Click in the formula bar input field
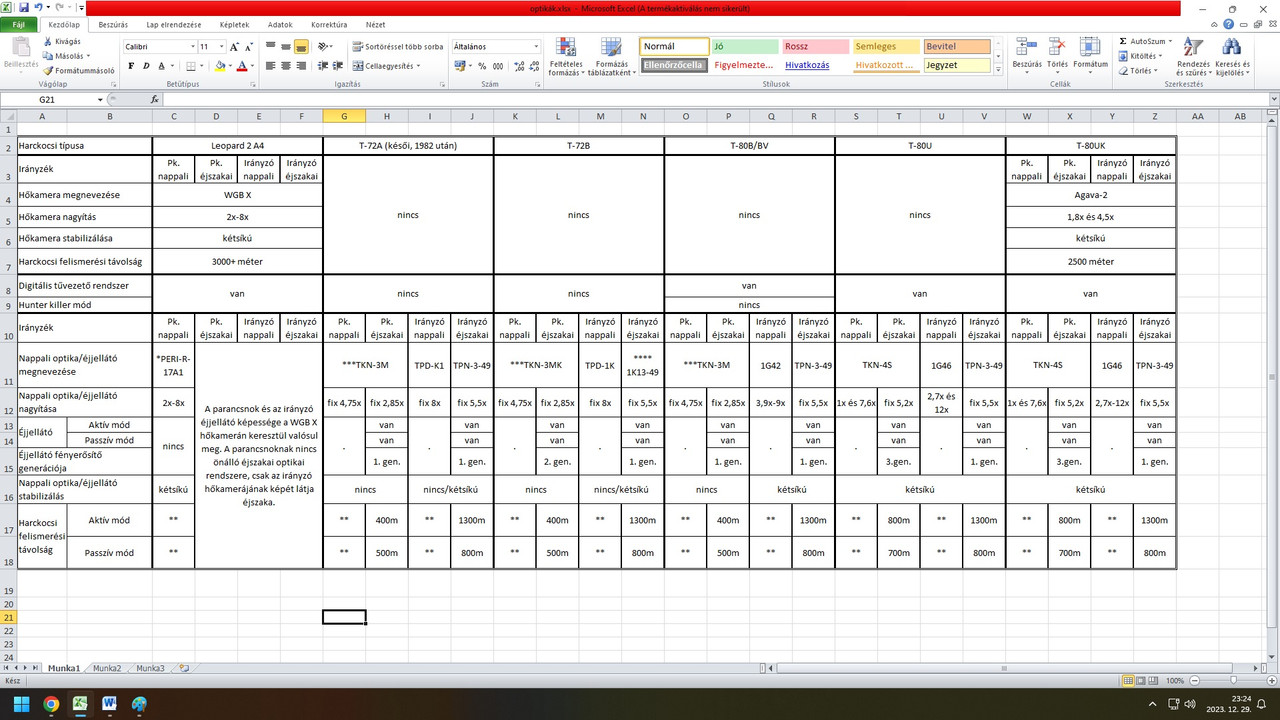Screen dimensions: 1280x720 pyautogui.click(x=714, y=100)
